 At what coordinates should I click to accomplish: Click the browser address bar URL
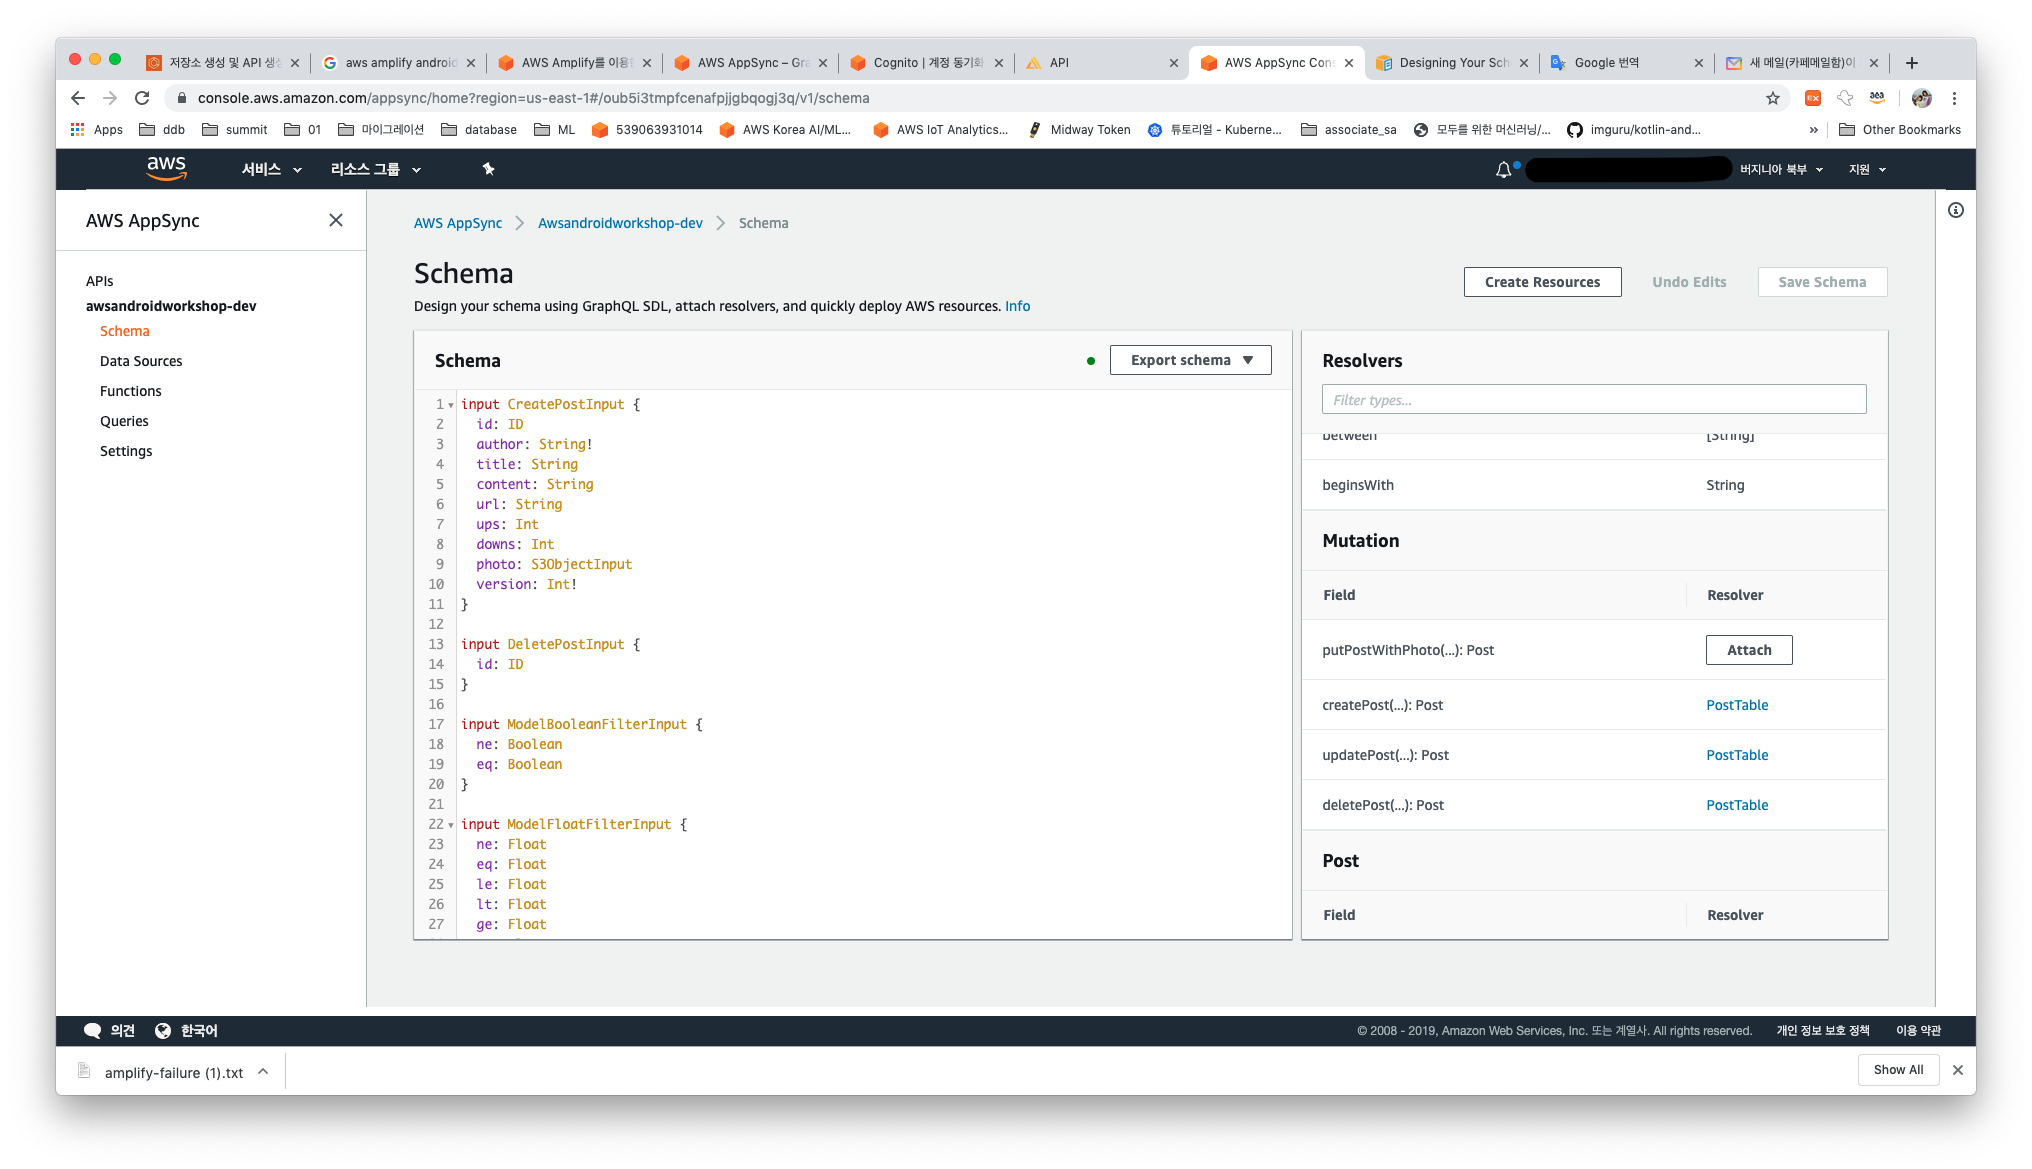pyautogui.click(x=533, y=98)
